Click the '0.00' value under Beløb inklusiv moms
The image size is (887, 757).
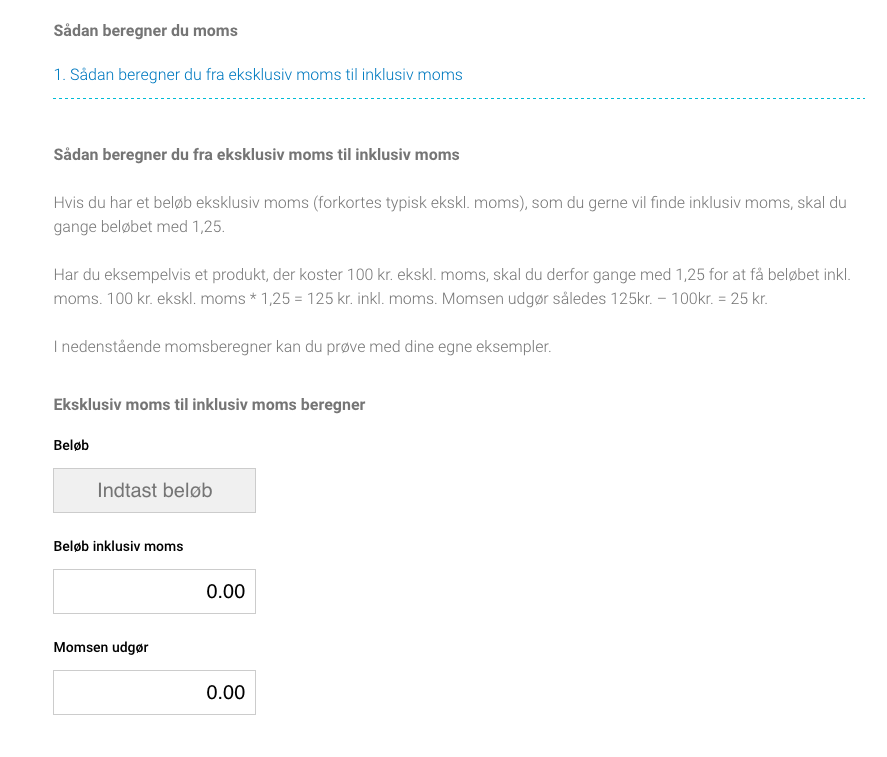tap(226, 591)
